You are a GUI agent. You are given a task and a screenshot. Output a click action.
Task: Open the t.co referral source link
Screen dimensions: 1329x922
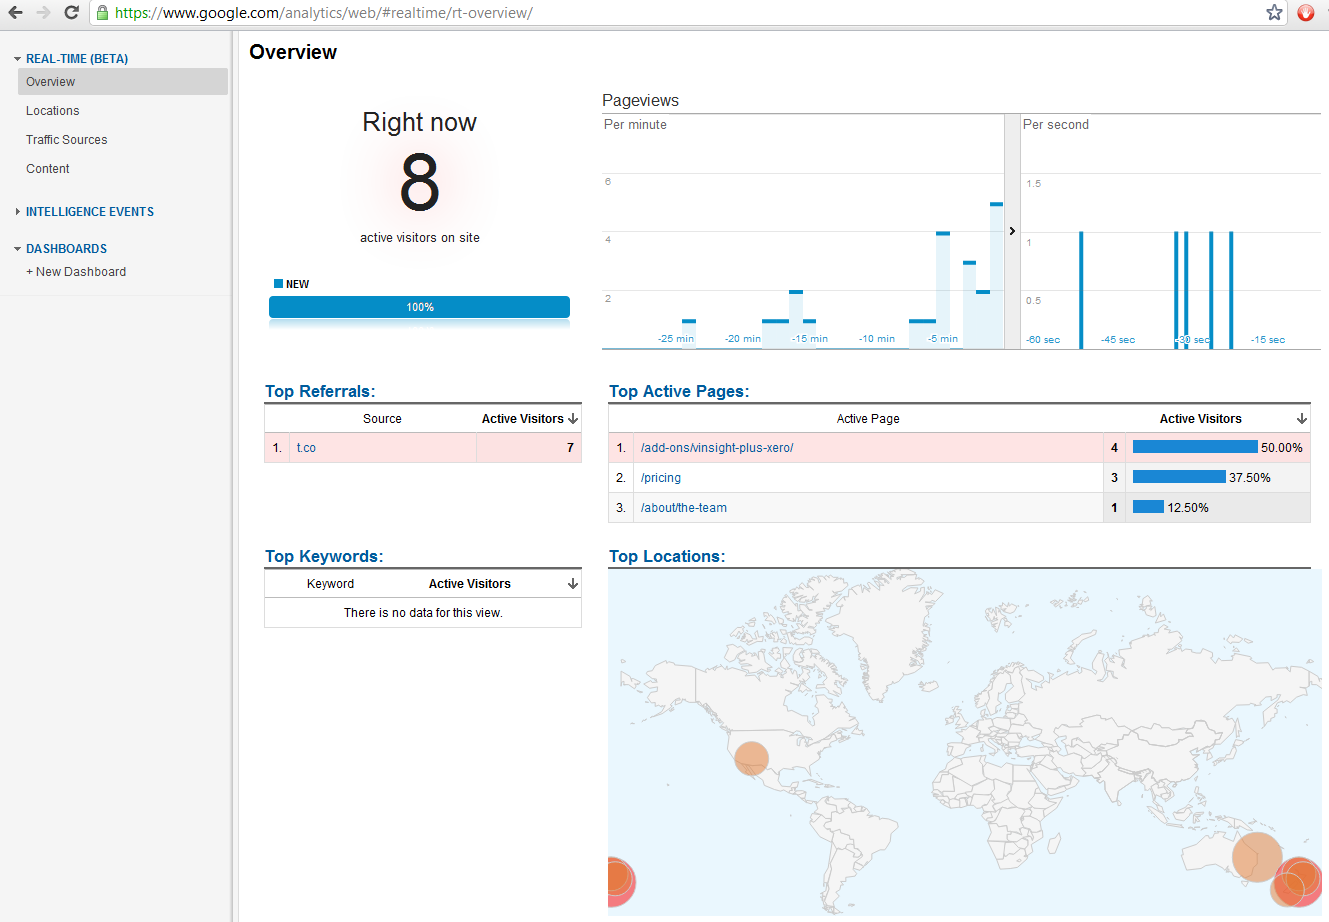tap(306, 448)
